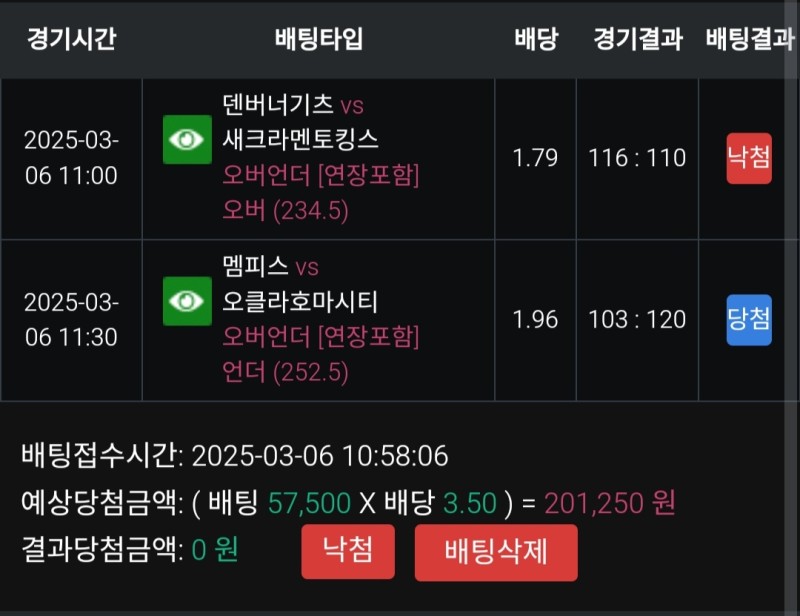Click the 1.79 odds value
This screenshot has width=800, height=616.
tap(535, 158)
